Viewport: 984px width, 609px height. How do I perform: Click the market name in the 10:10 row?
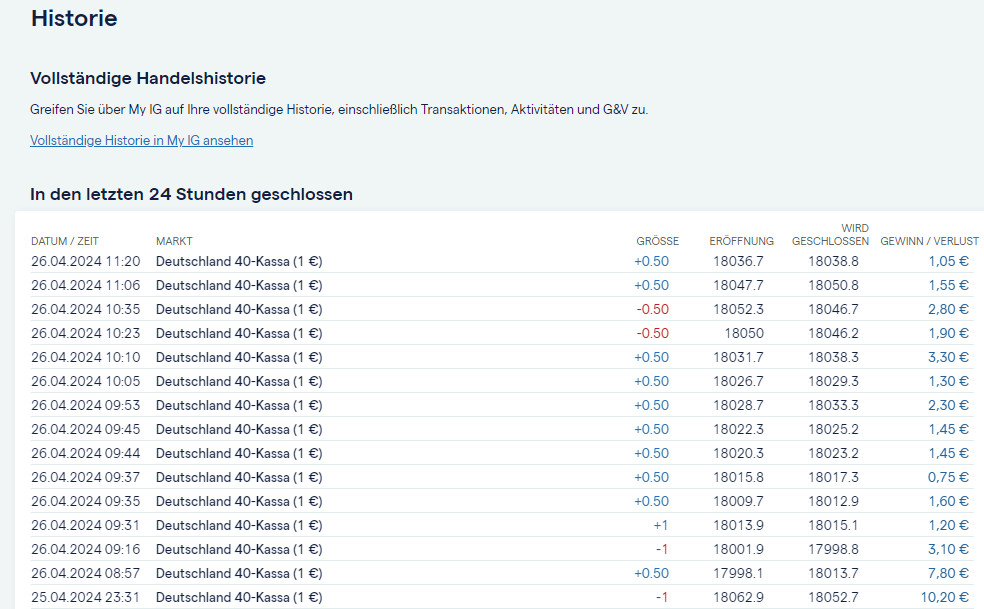(x=239, y=357)
